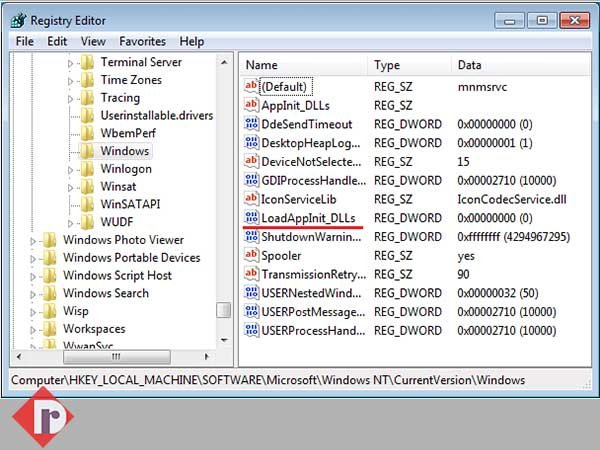Image resolution: width=600 pixels, height=450 pixels.
Task: Click the mnmsrvc data cell
Action: [x=482, y=87]
